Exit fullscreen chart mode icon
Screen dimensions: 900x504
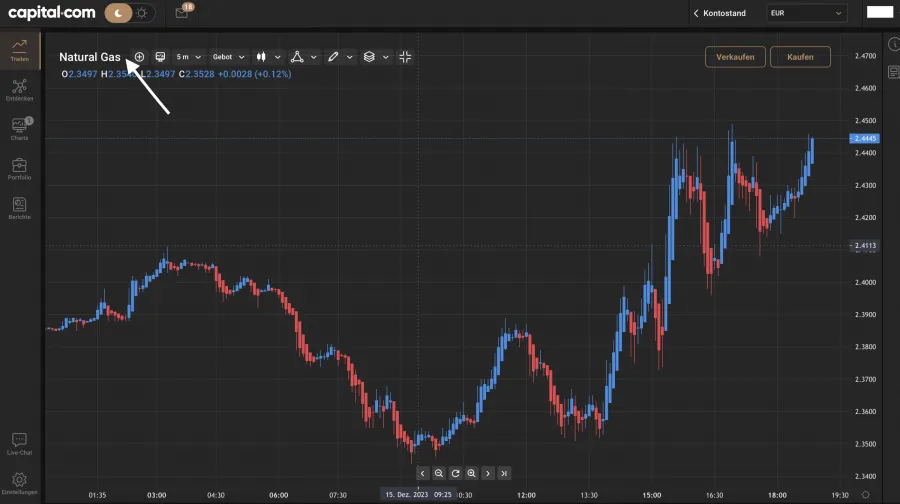405,57
